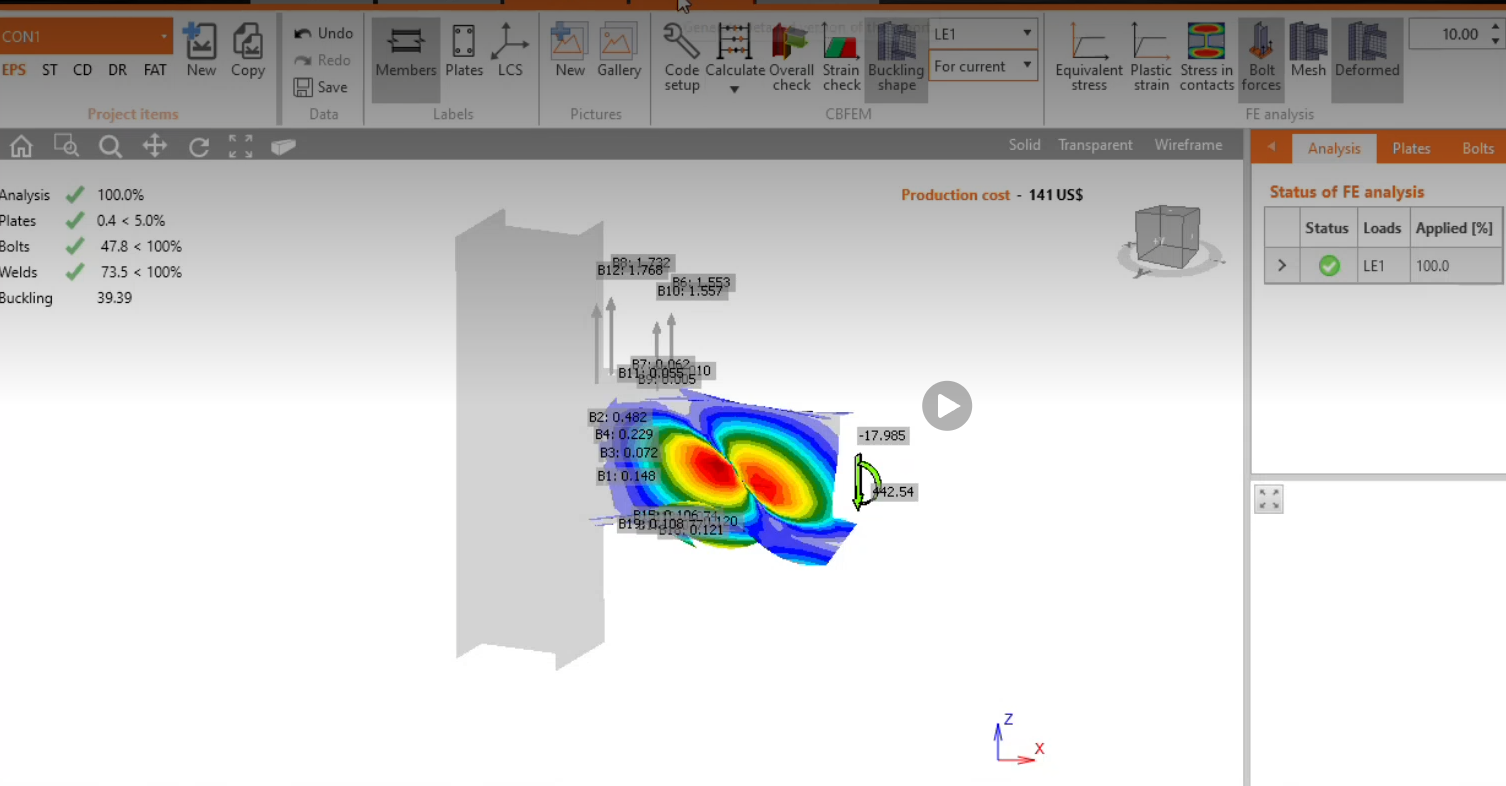Viewport: 1506px width, 786px height.
Task: Open the Plates results tab
Action: pos(1411,148)
